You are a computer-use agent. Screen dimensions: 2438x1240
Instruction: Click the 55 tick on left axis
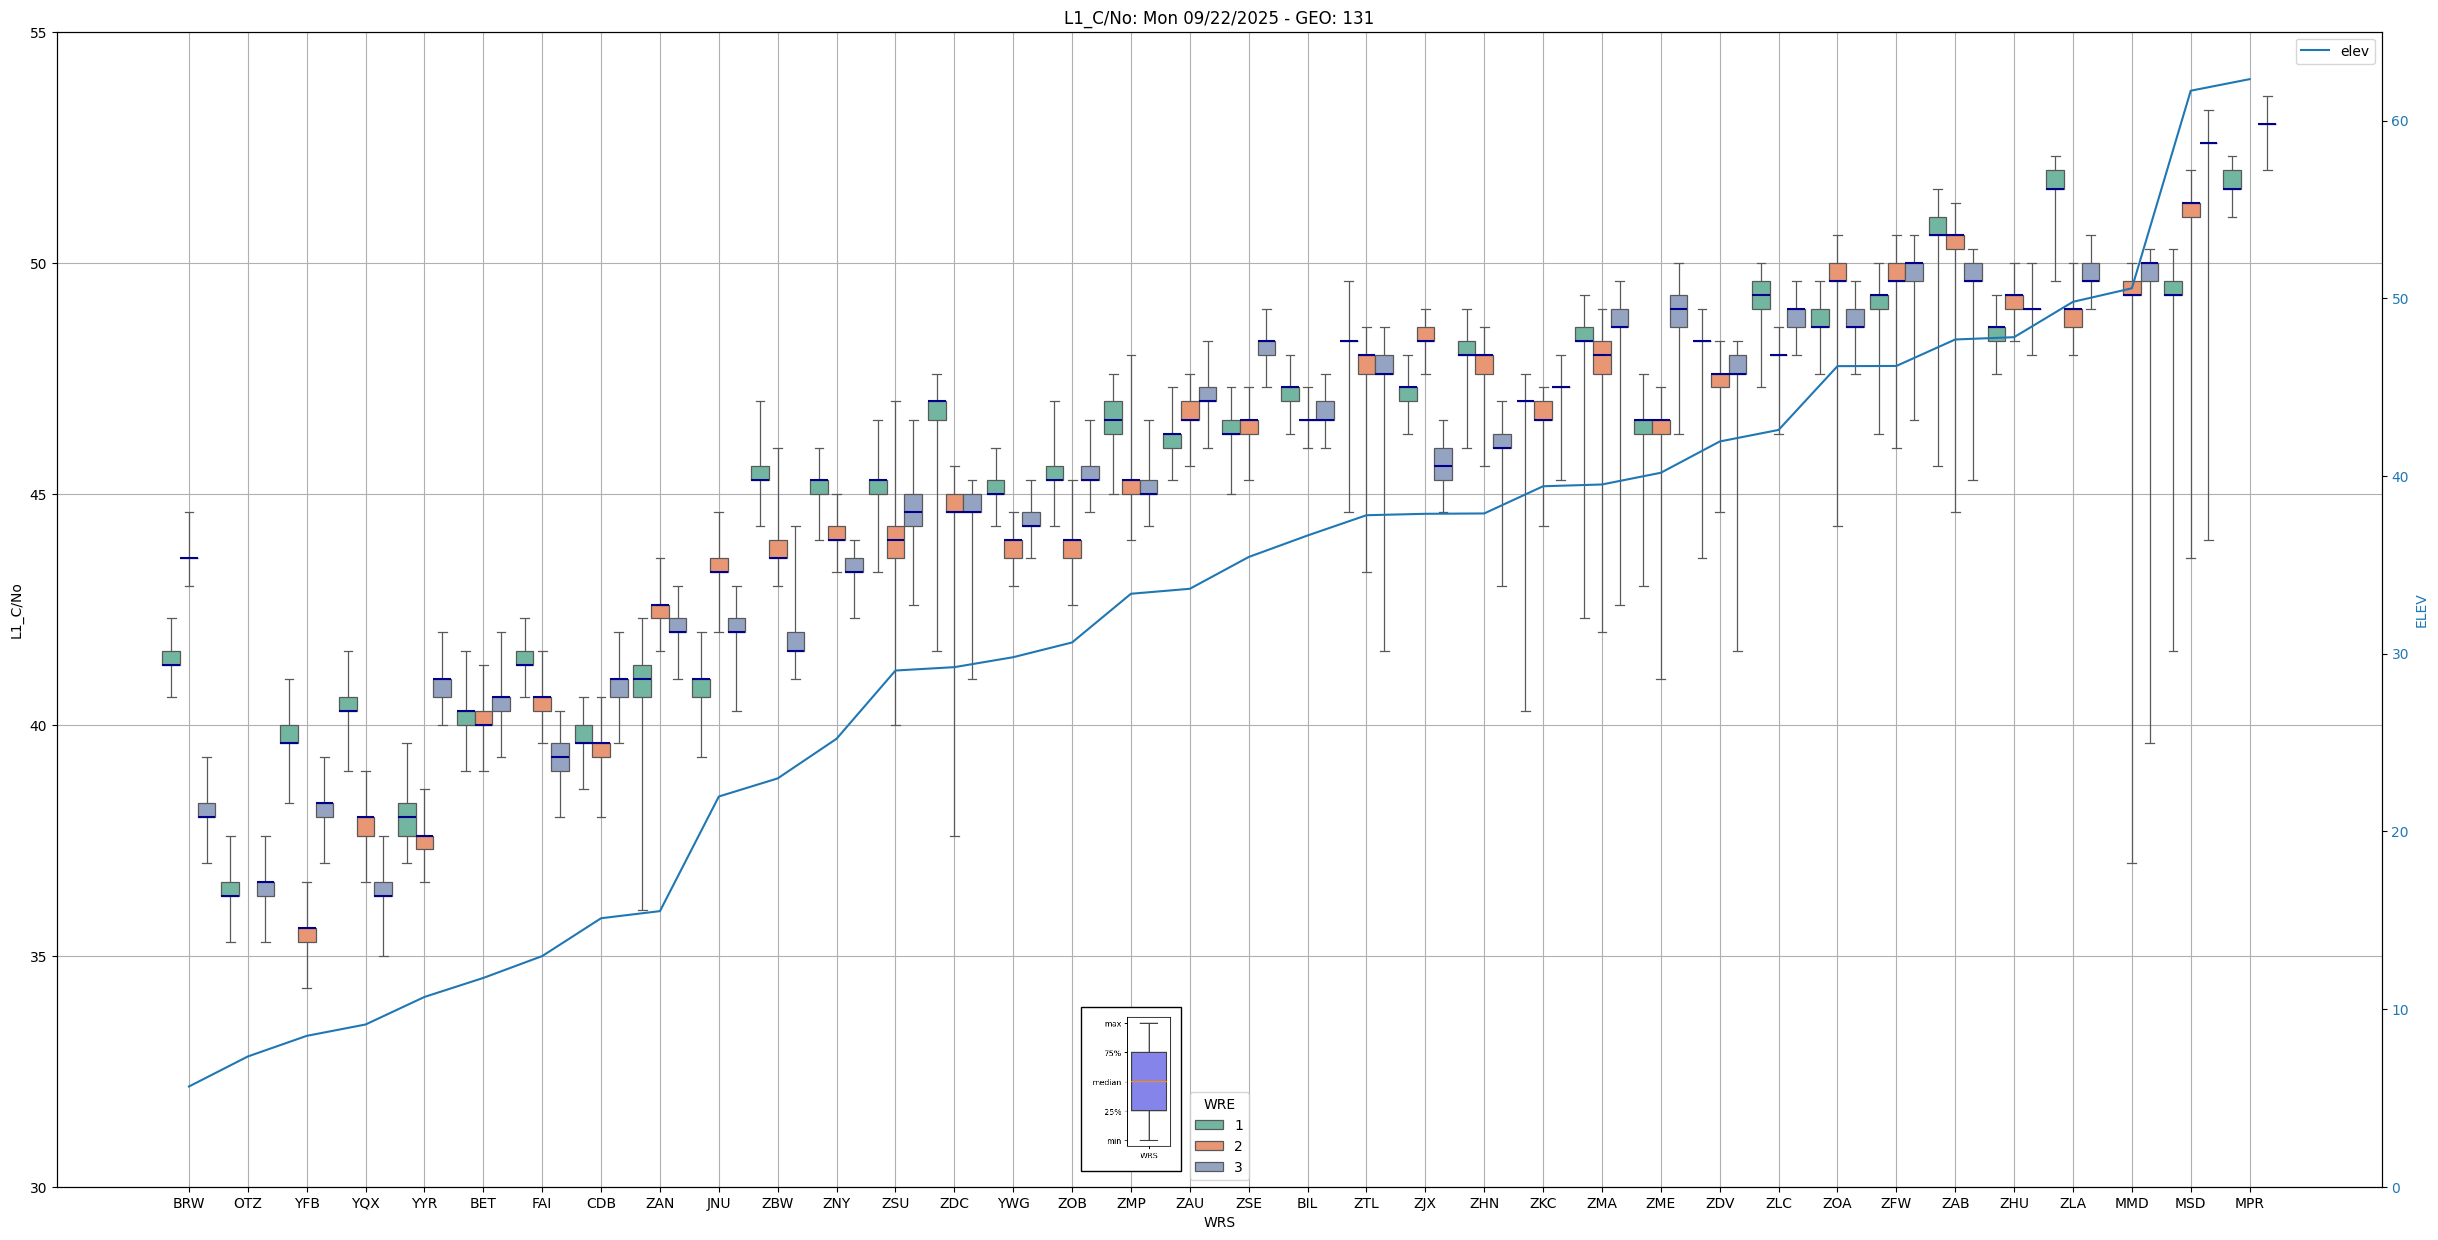click(x=39, y=33)
